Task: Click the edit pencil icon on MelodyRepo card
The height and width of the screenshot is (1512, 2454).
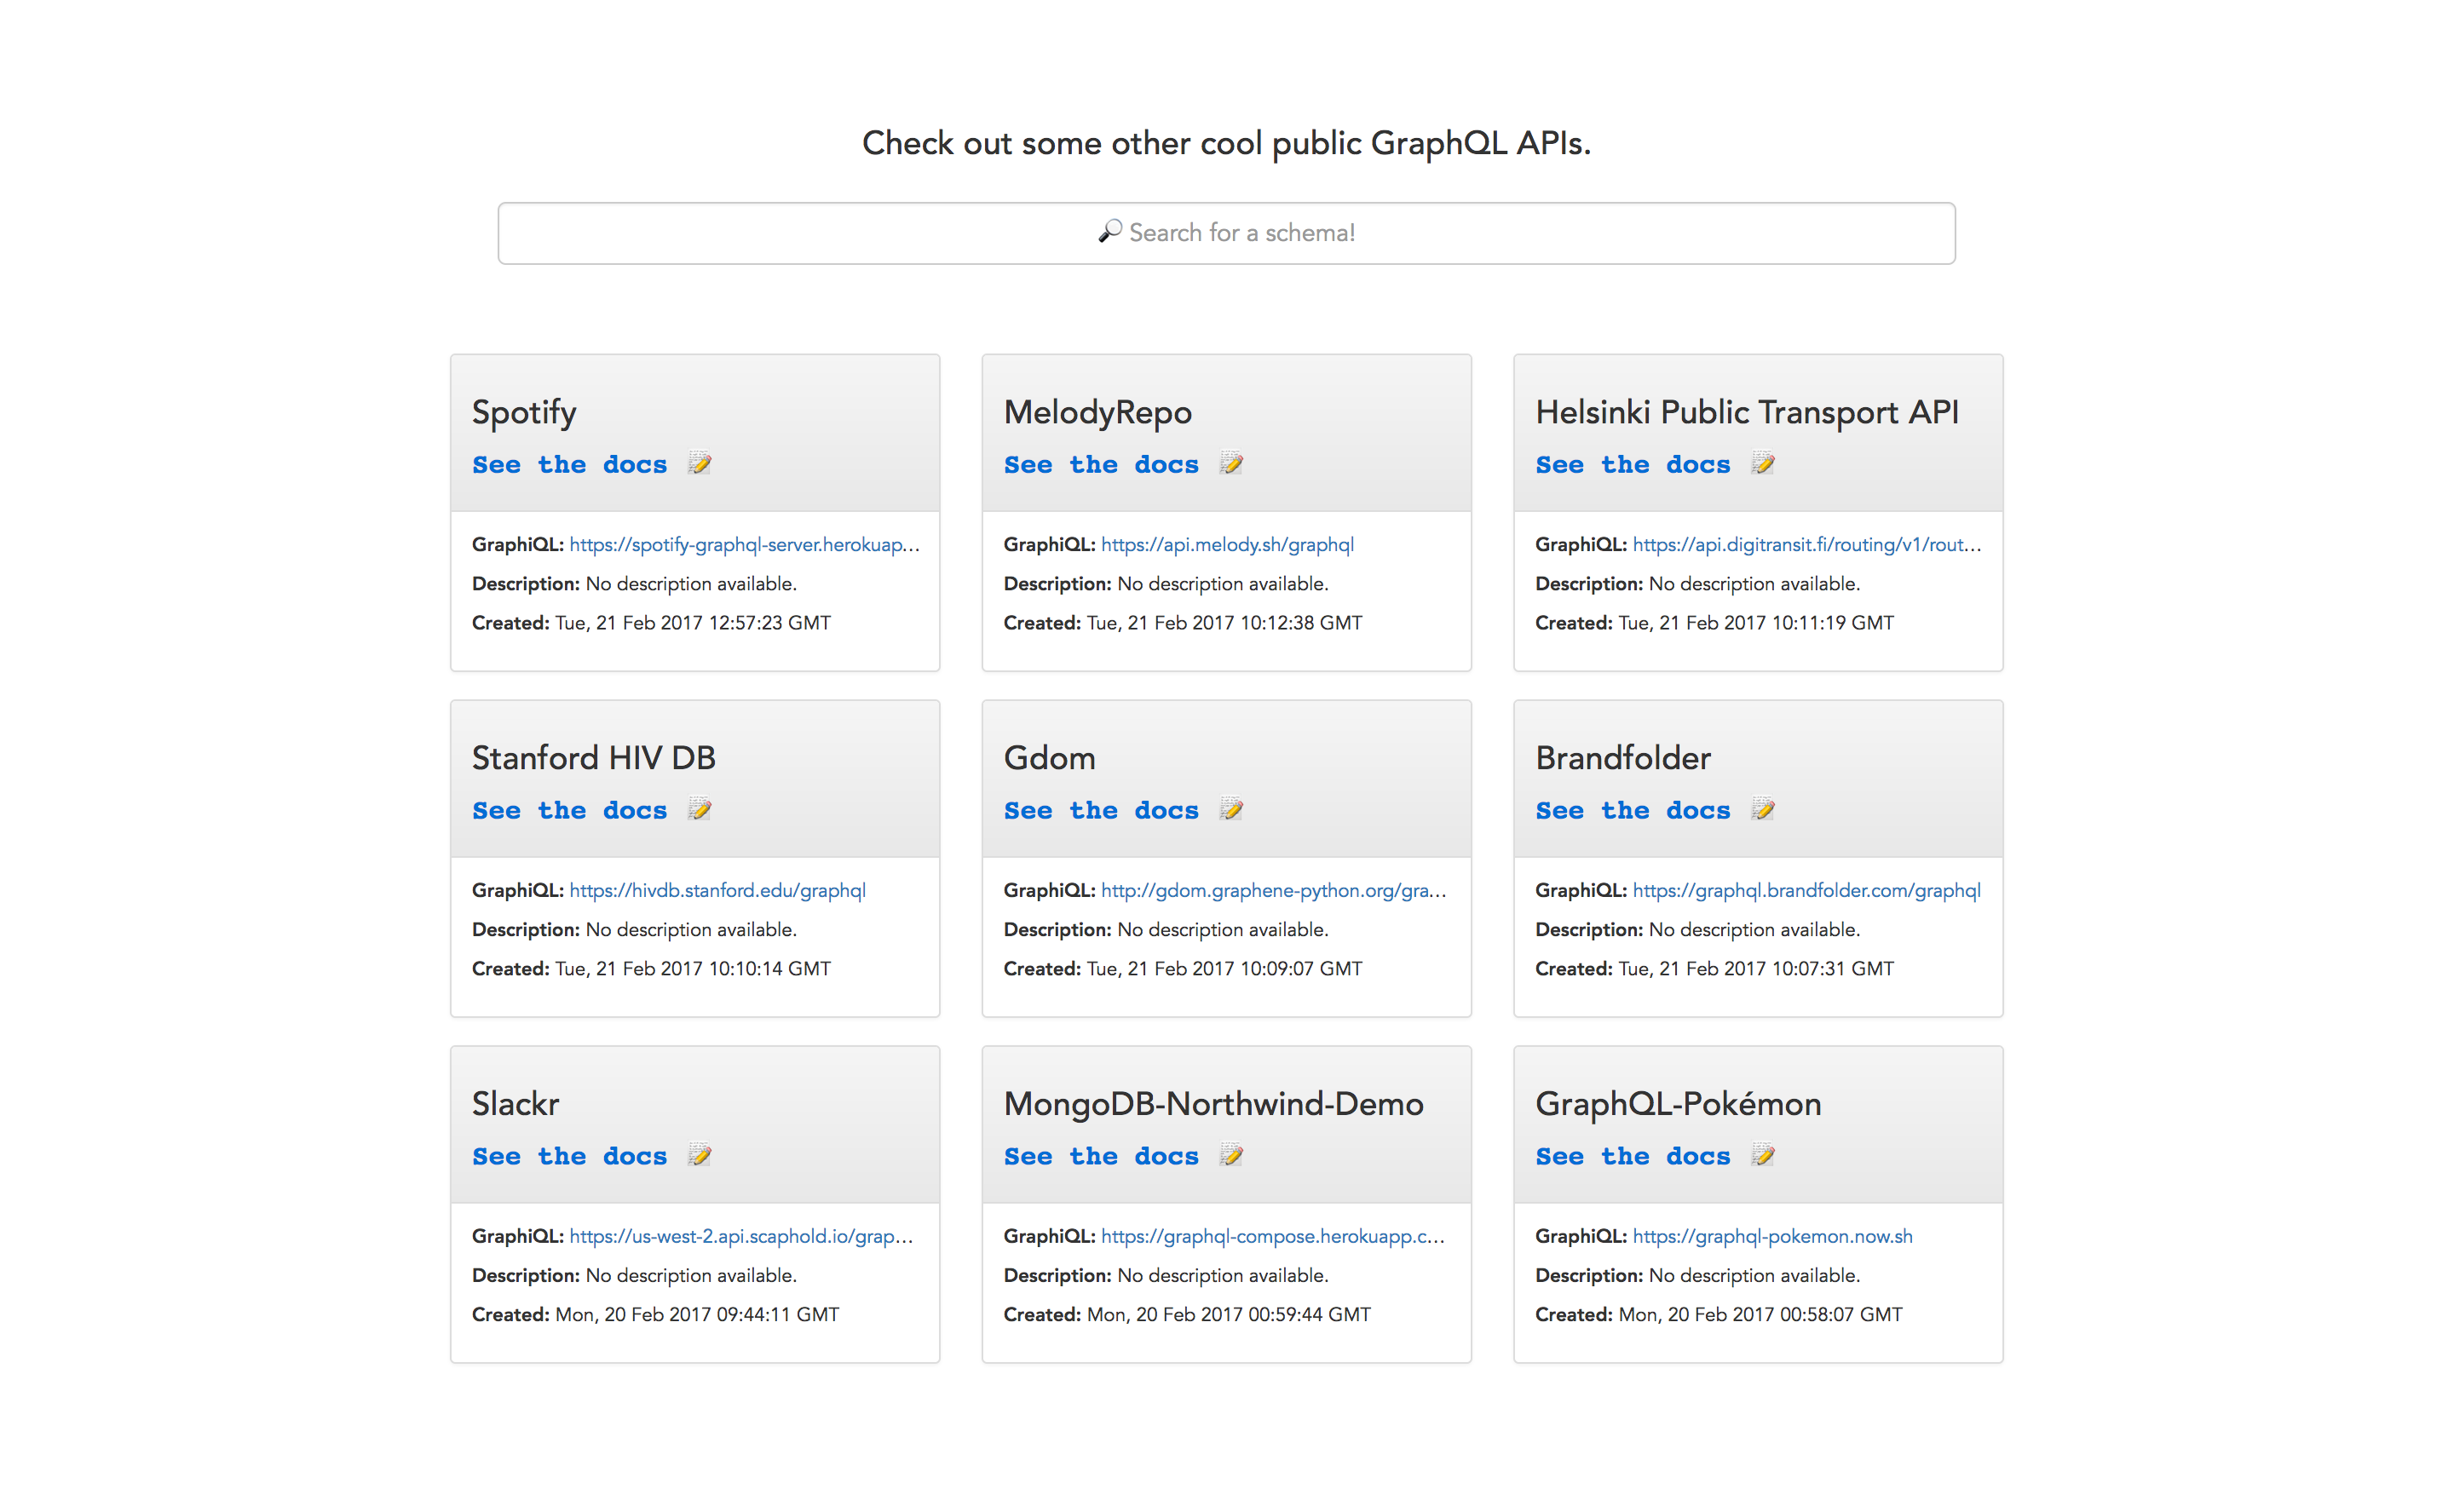Action: [x=1231, y=463]
